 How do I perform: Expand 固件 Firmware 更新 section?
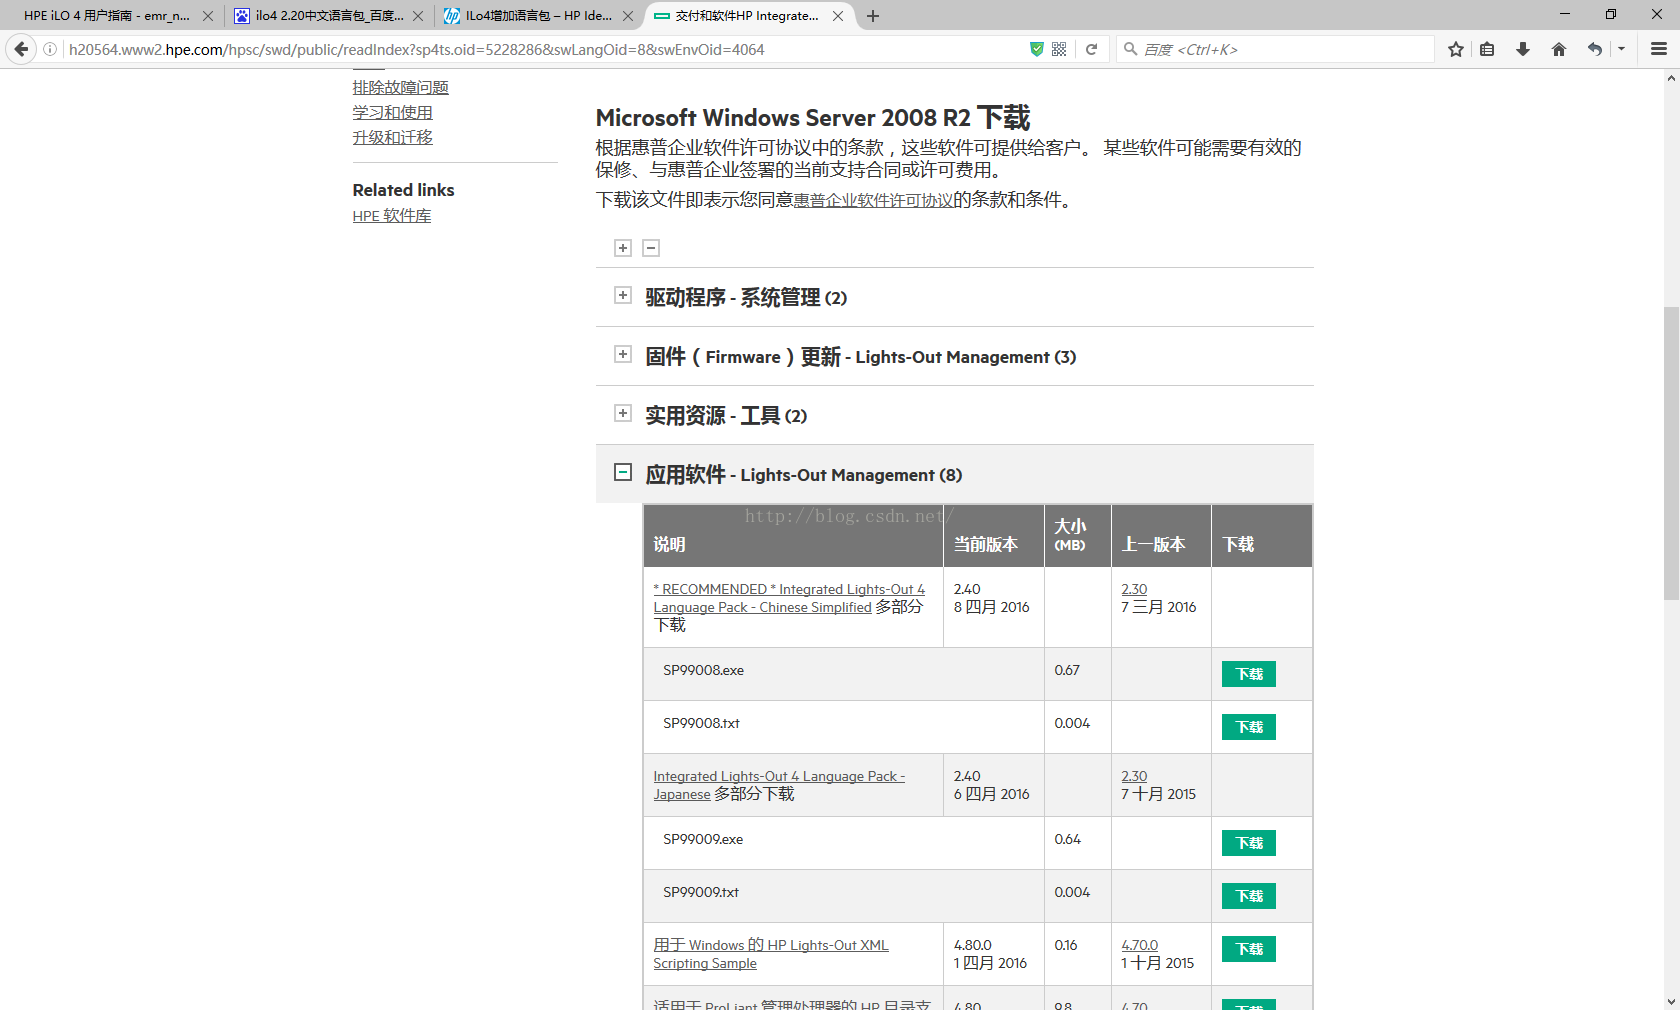point(623,354)
